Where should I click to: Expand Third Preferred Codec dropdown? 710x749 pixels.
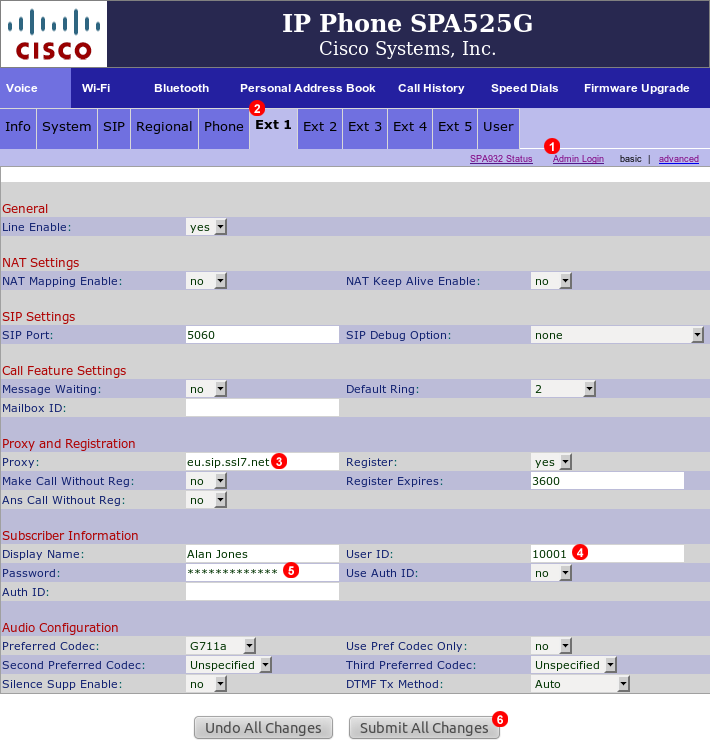tap(574, 665)
